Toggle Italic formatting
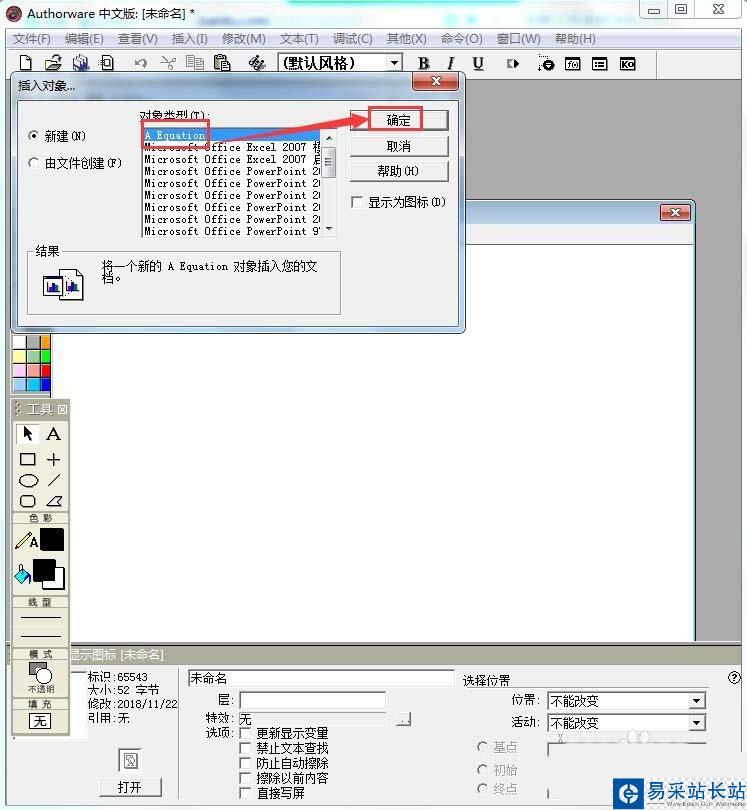 450,64
